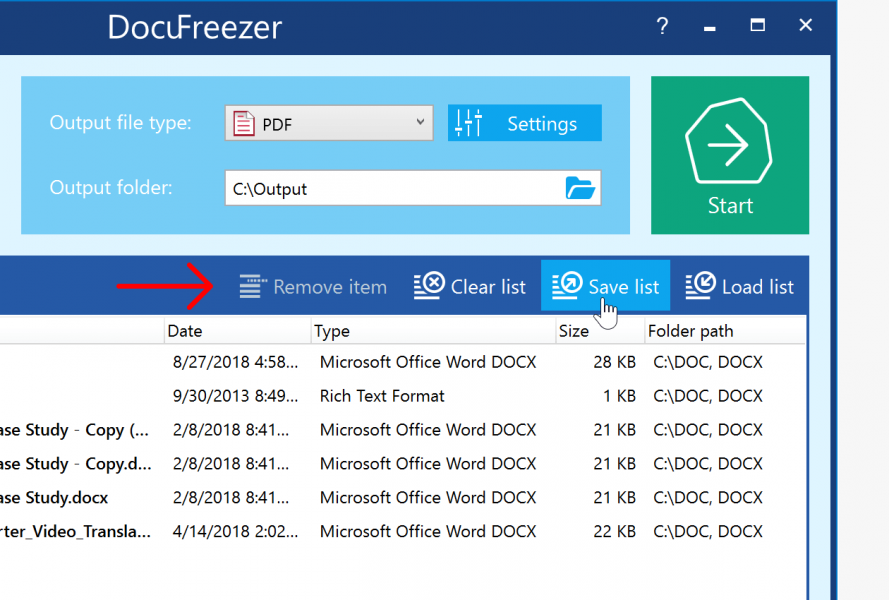The image size is (889, 600).
Task: Sort list by Size column header
Action: [x=574, y=331]
